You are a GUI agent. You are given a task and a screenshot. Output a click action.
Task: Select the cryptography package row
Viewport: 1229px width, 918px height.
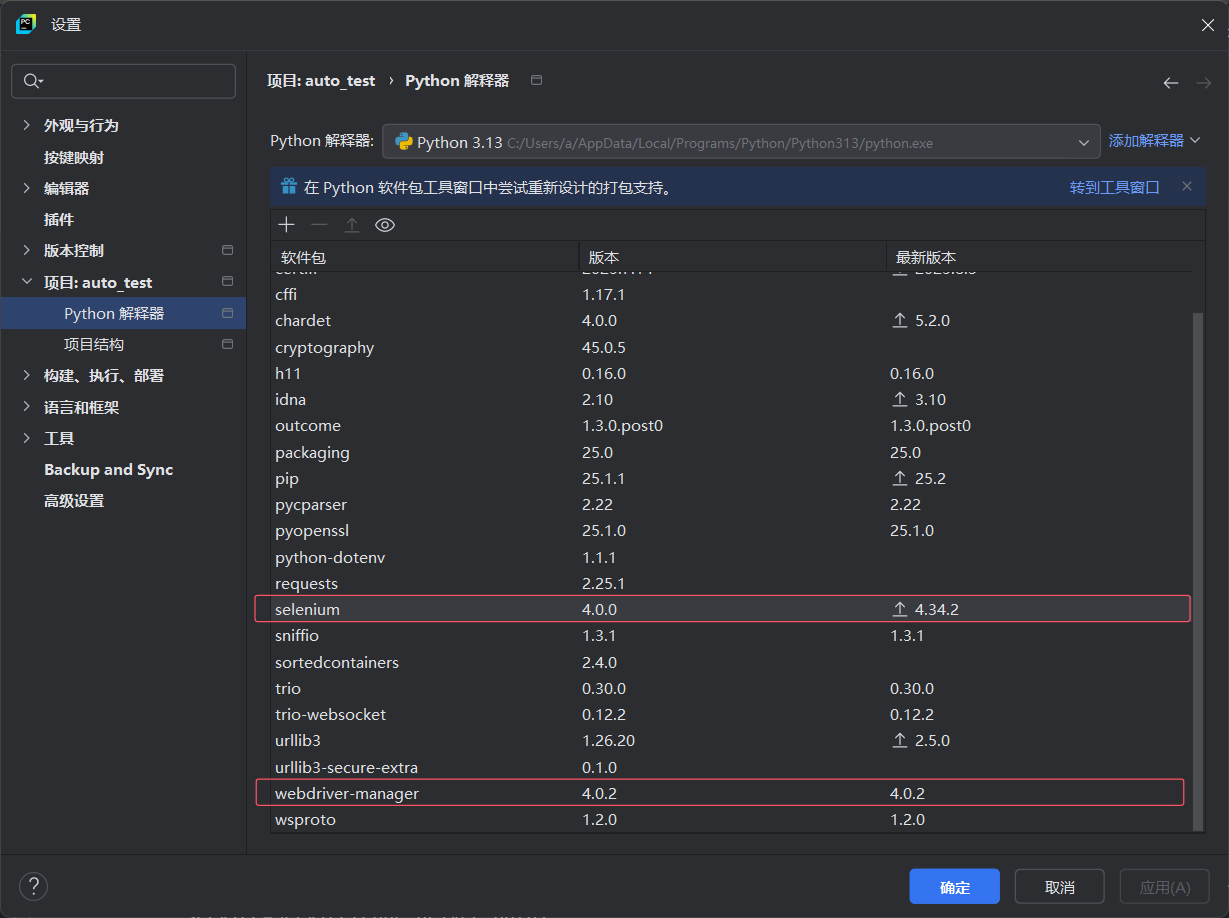[x=731, y=348]
